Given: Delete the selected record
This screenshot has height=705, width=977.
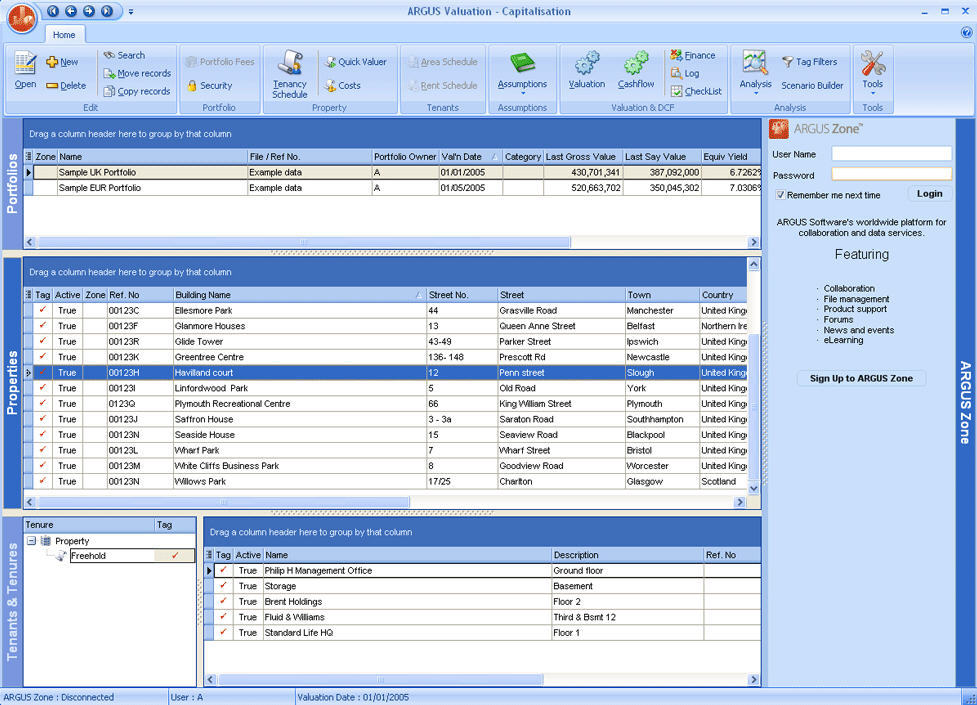Looking at the screenshot, I should (x=66, y=85).
